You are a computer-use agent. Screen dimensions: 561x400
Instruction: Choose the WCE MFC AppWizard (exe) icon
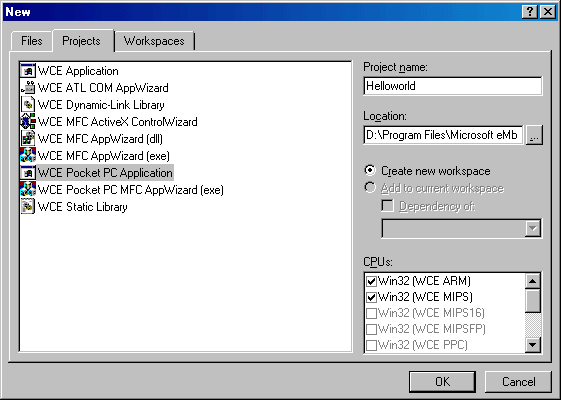28,156
